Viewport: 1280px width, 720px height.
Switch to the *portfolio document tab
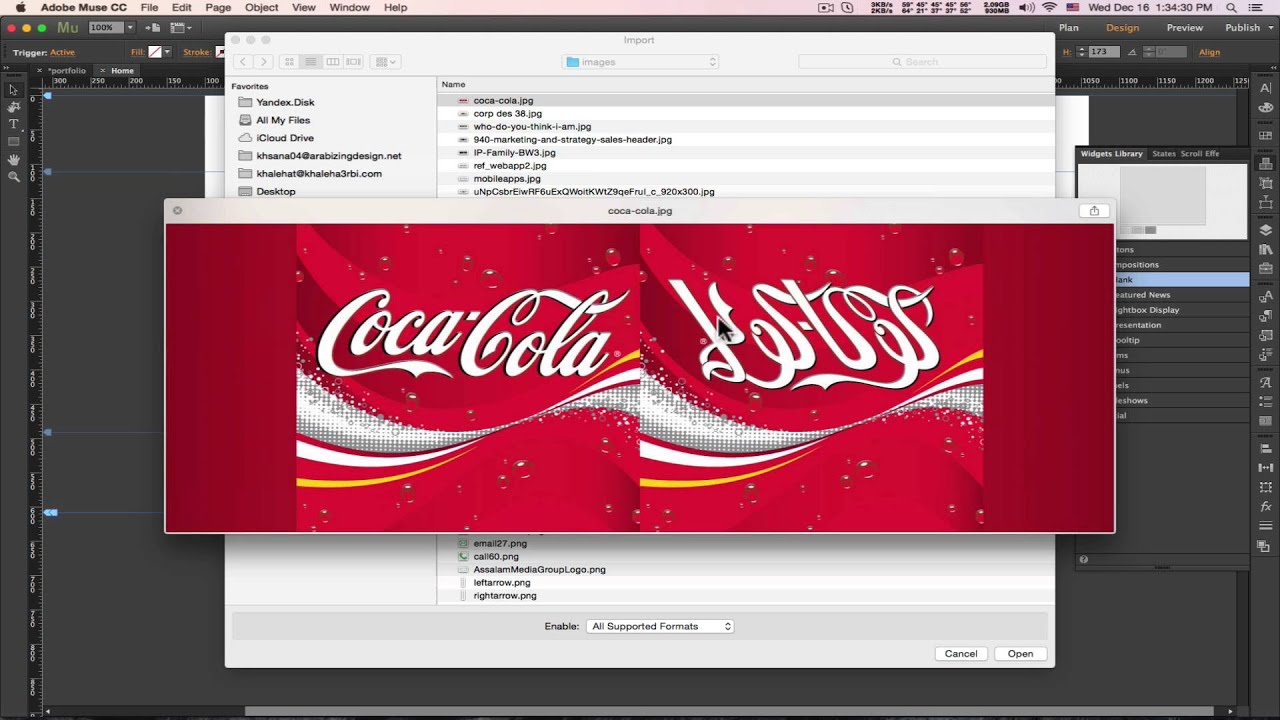[x=67, y=71]
